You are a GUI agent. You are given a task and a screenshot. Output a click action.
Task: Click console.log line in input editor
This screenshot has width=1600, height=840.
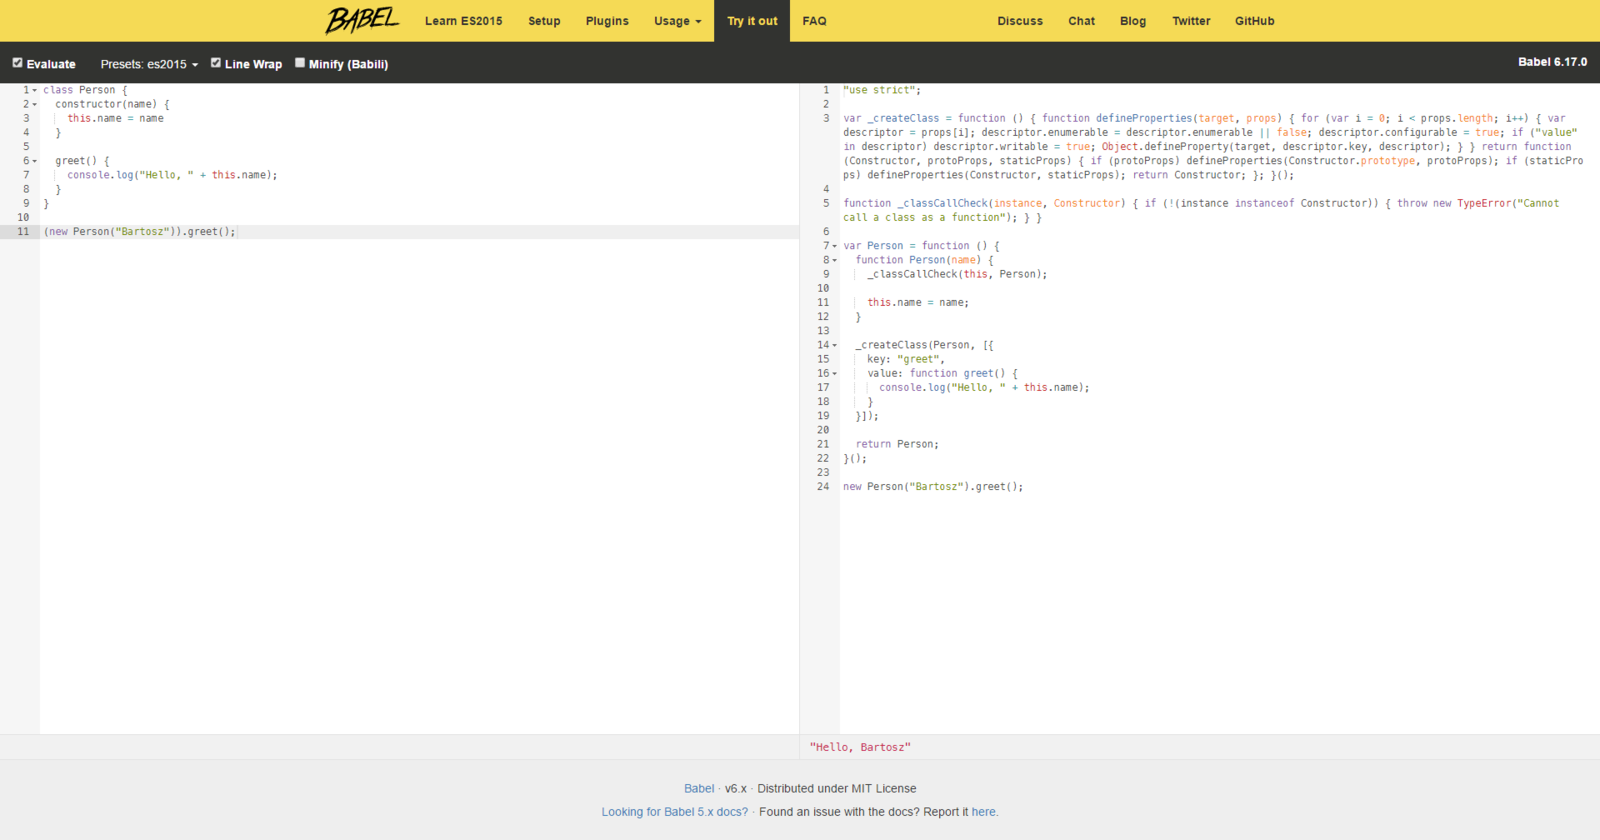pos(172,175)
